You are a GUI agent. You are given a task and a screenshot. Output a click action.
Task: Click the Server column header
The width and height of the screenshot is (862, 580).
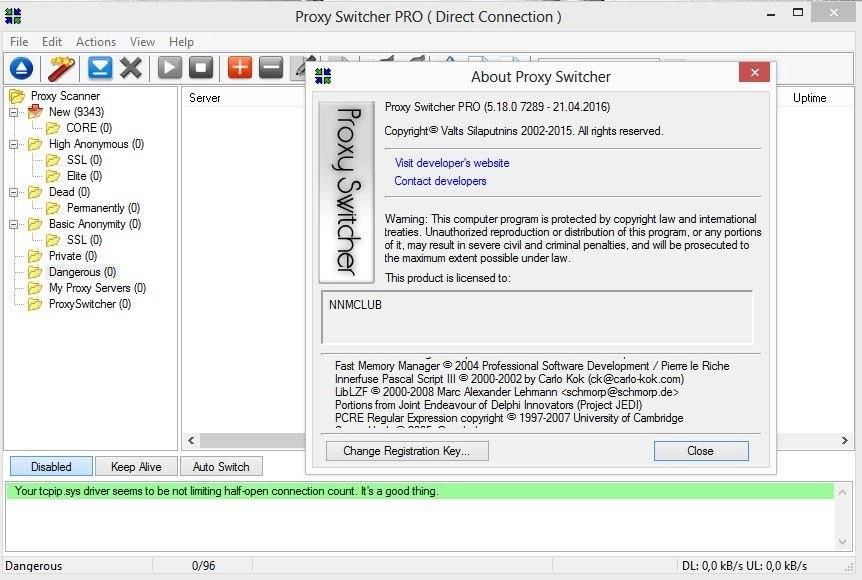205,98
